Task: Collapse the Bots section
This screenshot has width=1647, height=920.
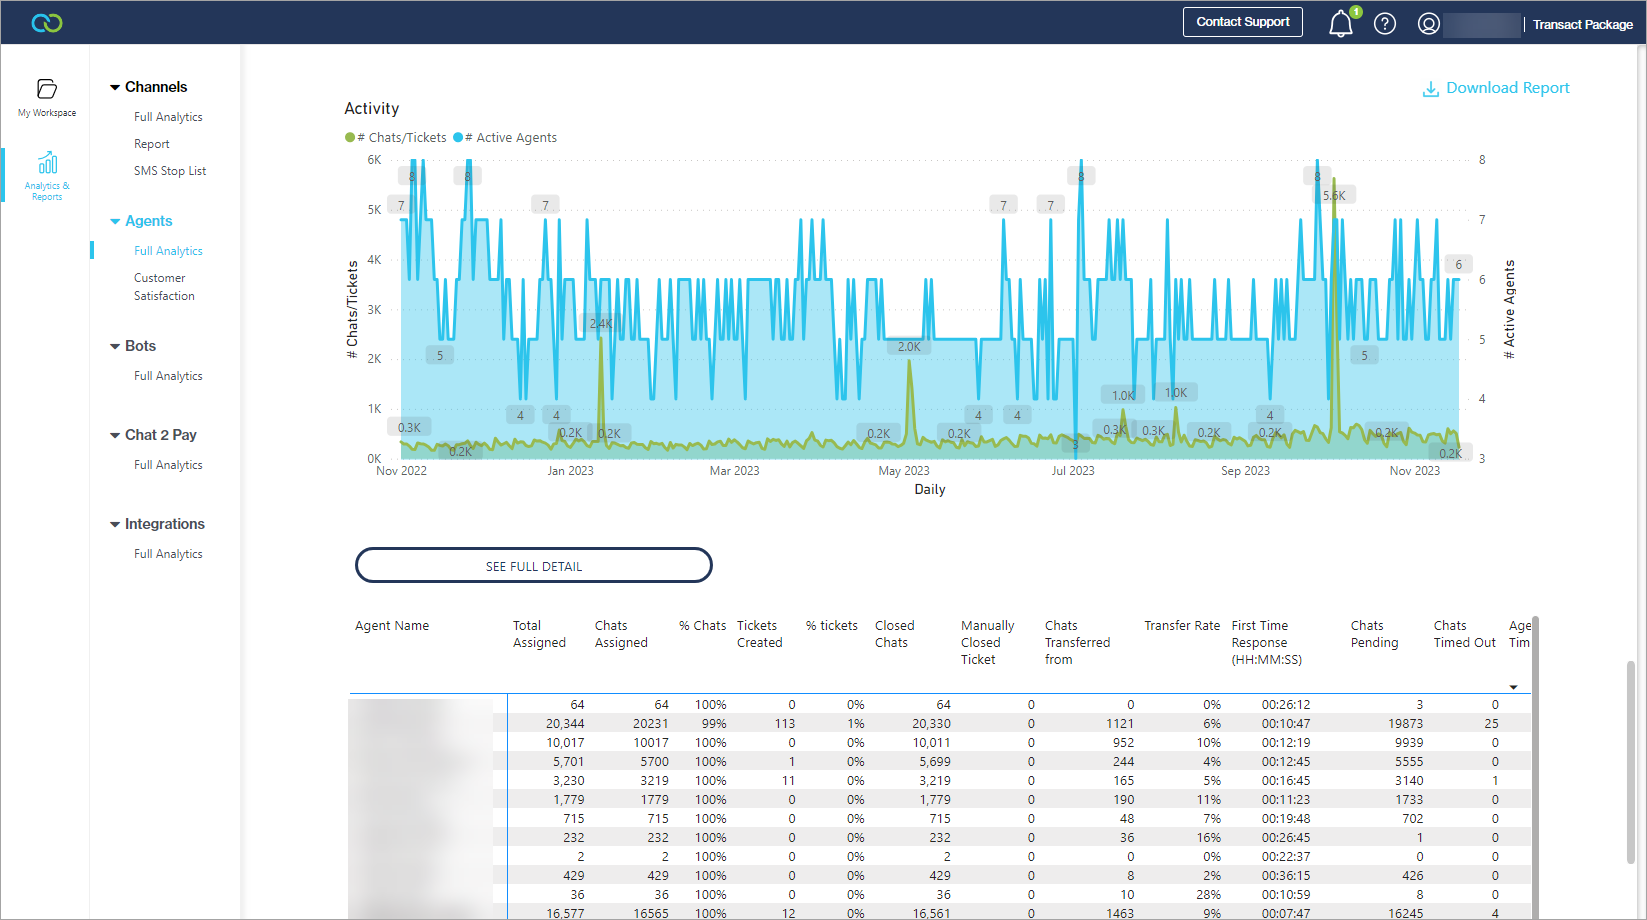Action: click(115, 347)
